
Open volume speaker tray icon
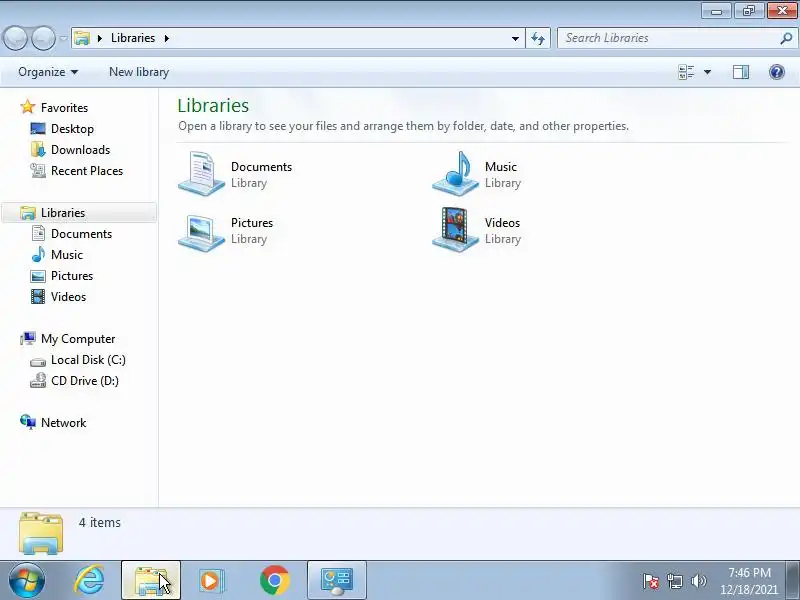coord(698,581)
